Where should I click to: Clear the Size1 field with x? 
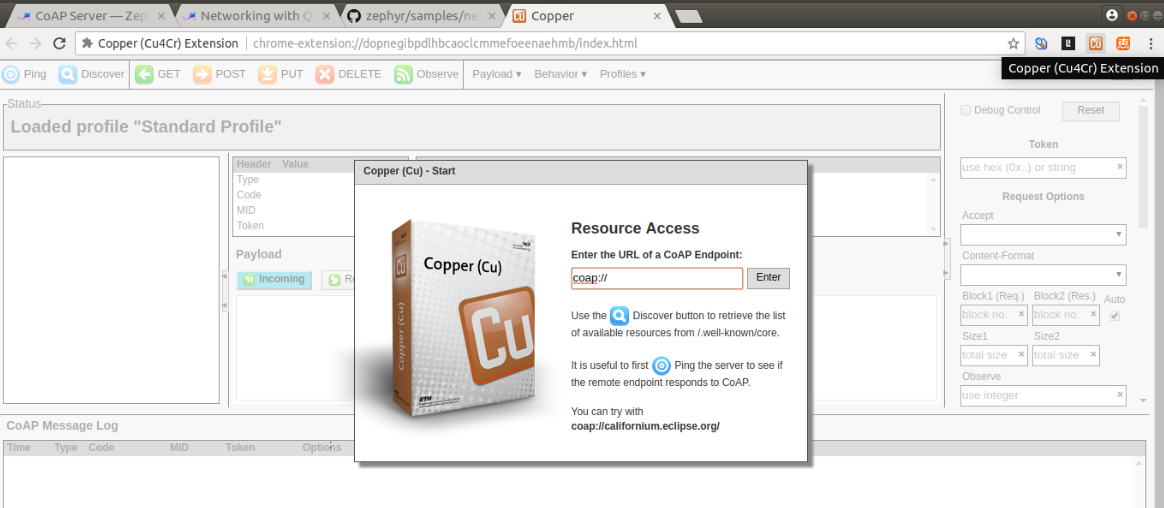pyautogui.click(x=1021, y=355)
